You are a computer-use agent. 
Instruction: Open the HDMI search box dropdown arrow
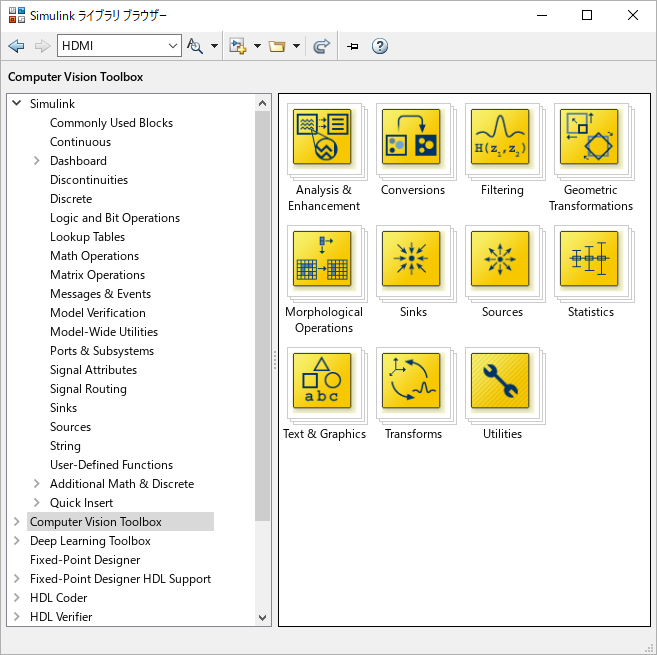pyautogui.click(x=173, y=46)
